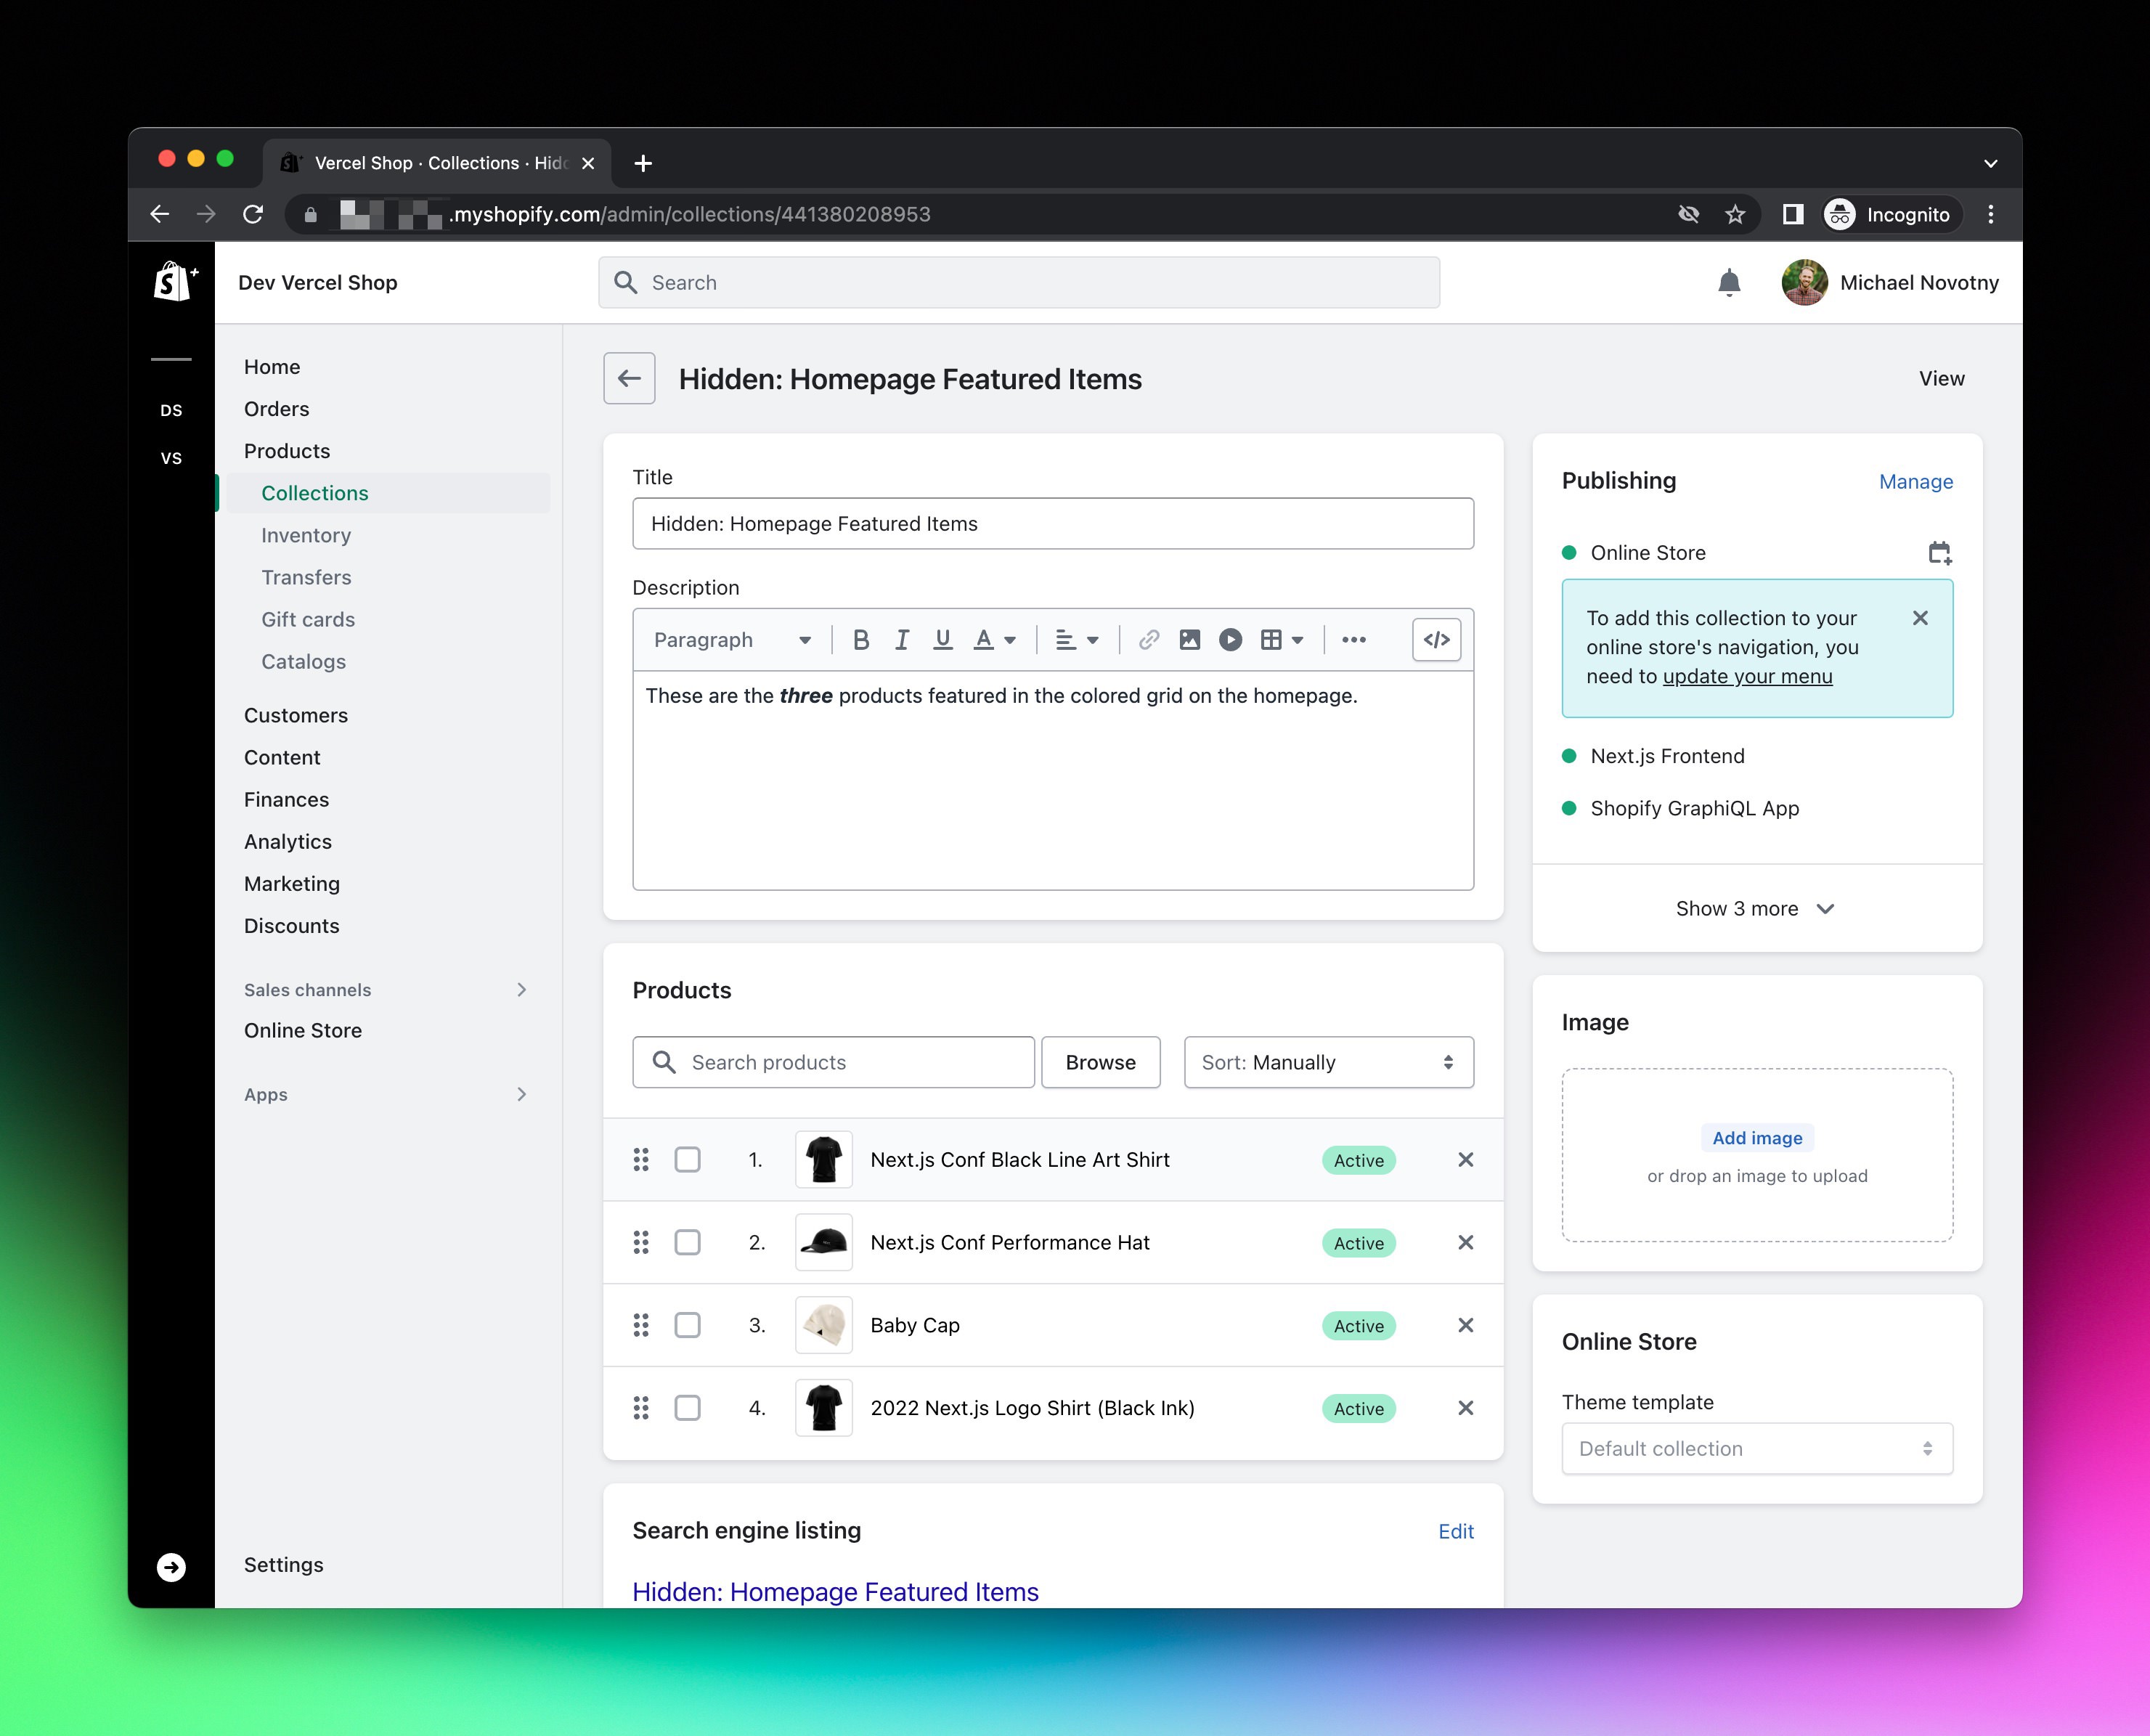Click the View collection link
2150x1736 pixels.
(x=1942, y=379)
